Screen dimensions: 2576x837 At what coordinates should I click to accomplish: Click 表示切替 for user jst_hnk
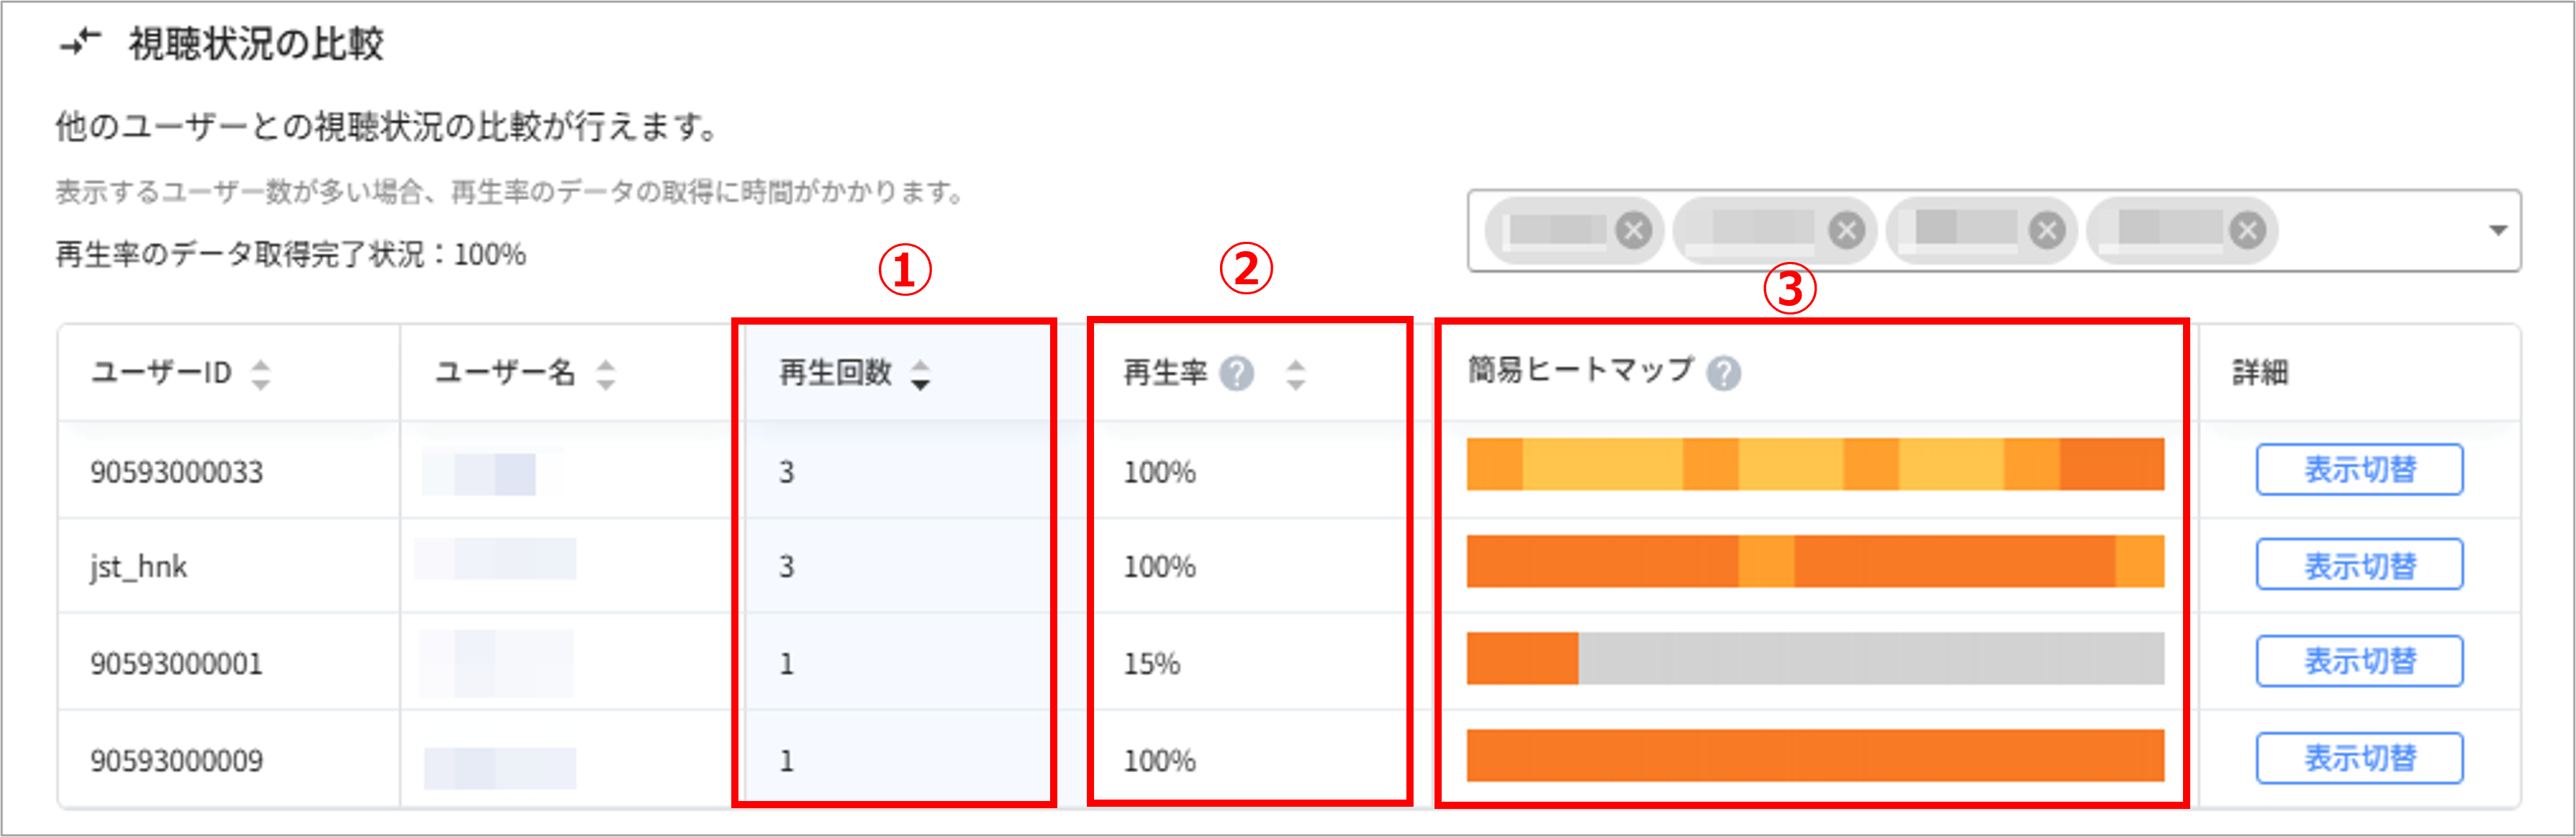[2359, 565]
